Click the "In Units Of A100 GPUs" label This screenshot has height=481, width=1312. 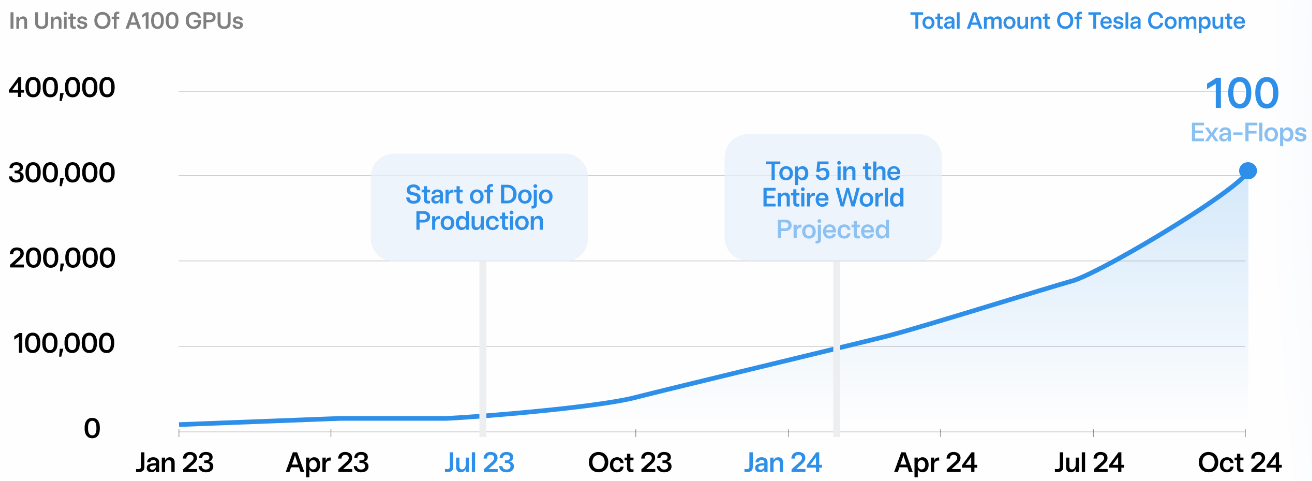click(x=125, y=21)
